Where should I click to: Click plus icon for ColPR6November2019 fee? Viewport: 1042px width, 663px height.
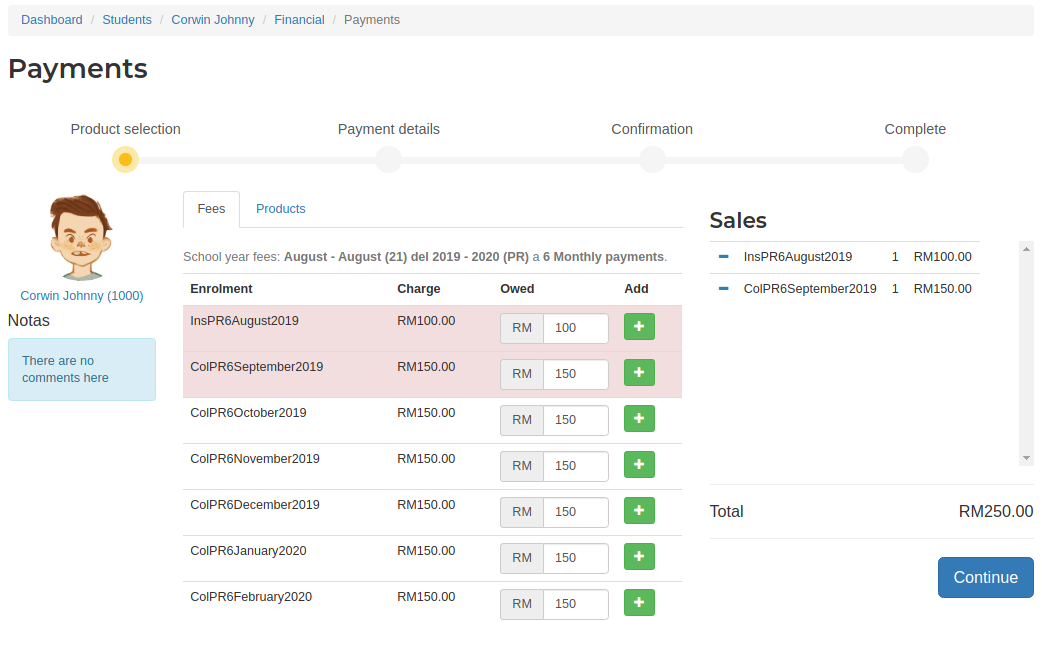639,465
